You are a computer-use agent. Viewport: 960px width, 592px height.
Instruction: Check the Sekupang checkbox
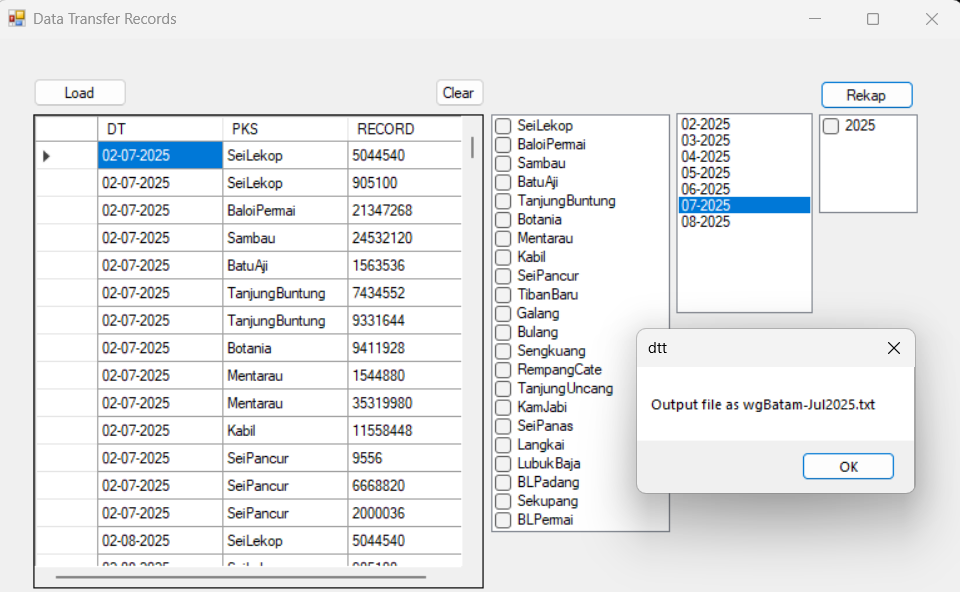504,501
